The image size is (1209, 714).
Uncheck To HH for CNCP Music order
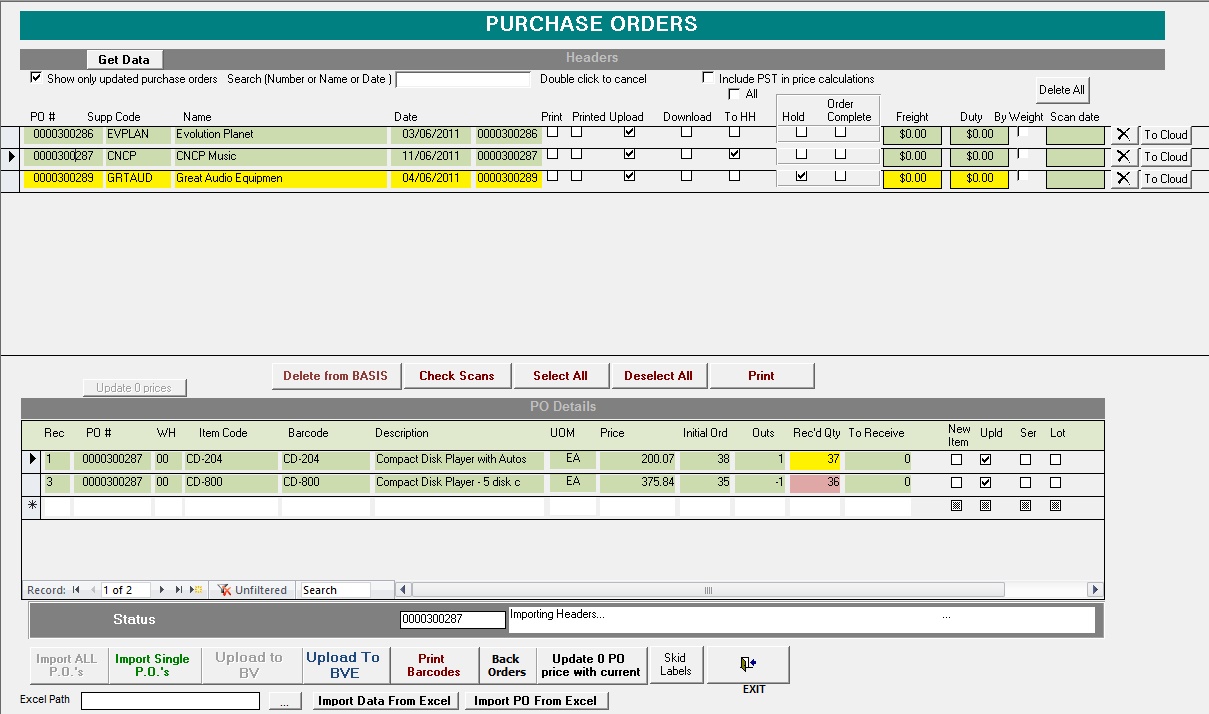[x=735, y=154]
